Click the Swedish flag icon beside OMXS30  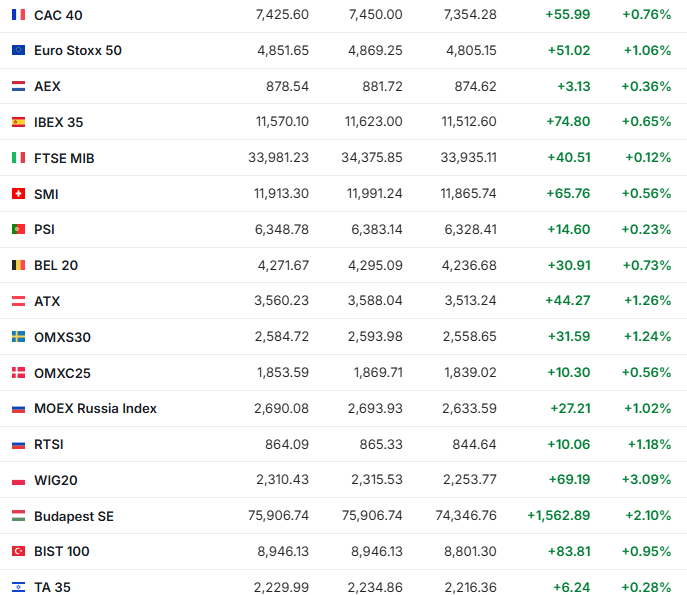click(x=18, y=337)
